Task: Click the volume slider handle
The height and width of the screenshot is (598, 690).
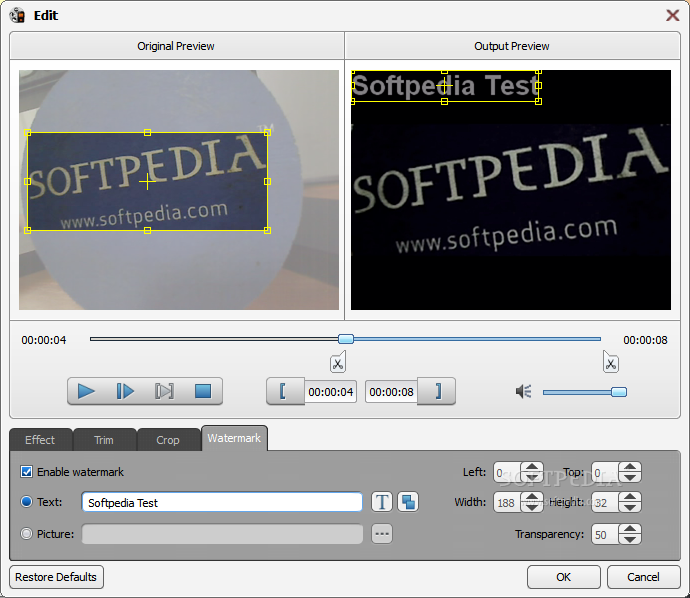Action: [x=619, y=392]
